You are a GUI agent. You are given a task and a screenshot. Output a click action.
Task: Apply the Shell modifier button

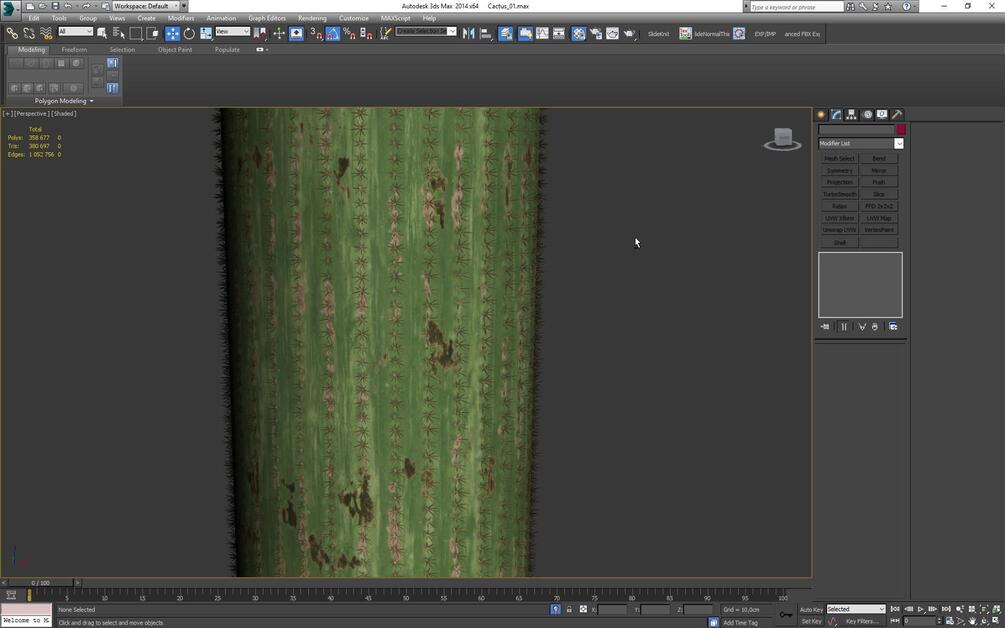[840, 242]
